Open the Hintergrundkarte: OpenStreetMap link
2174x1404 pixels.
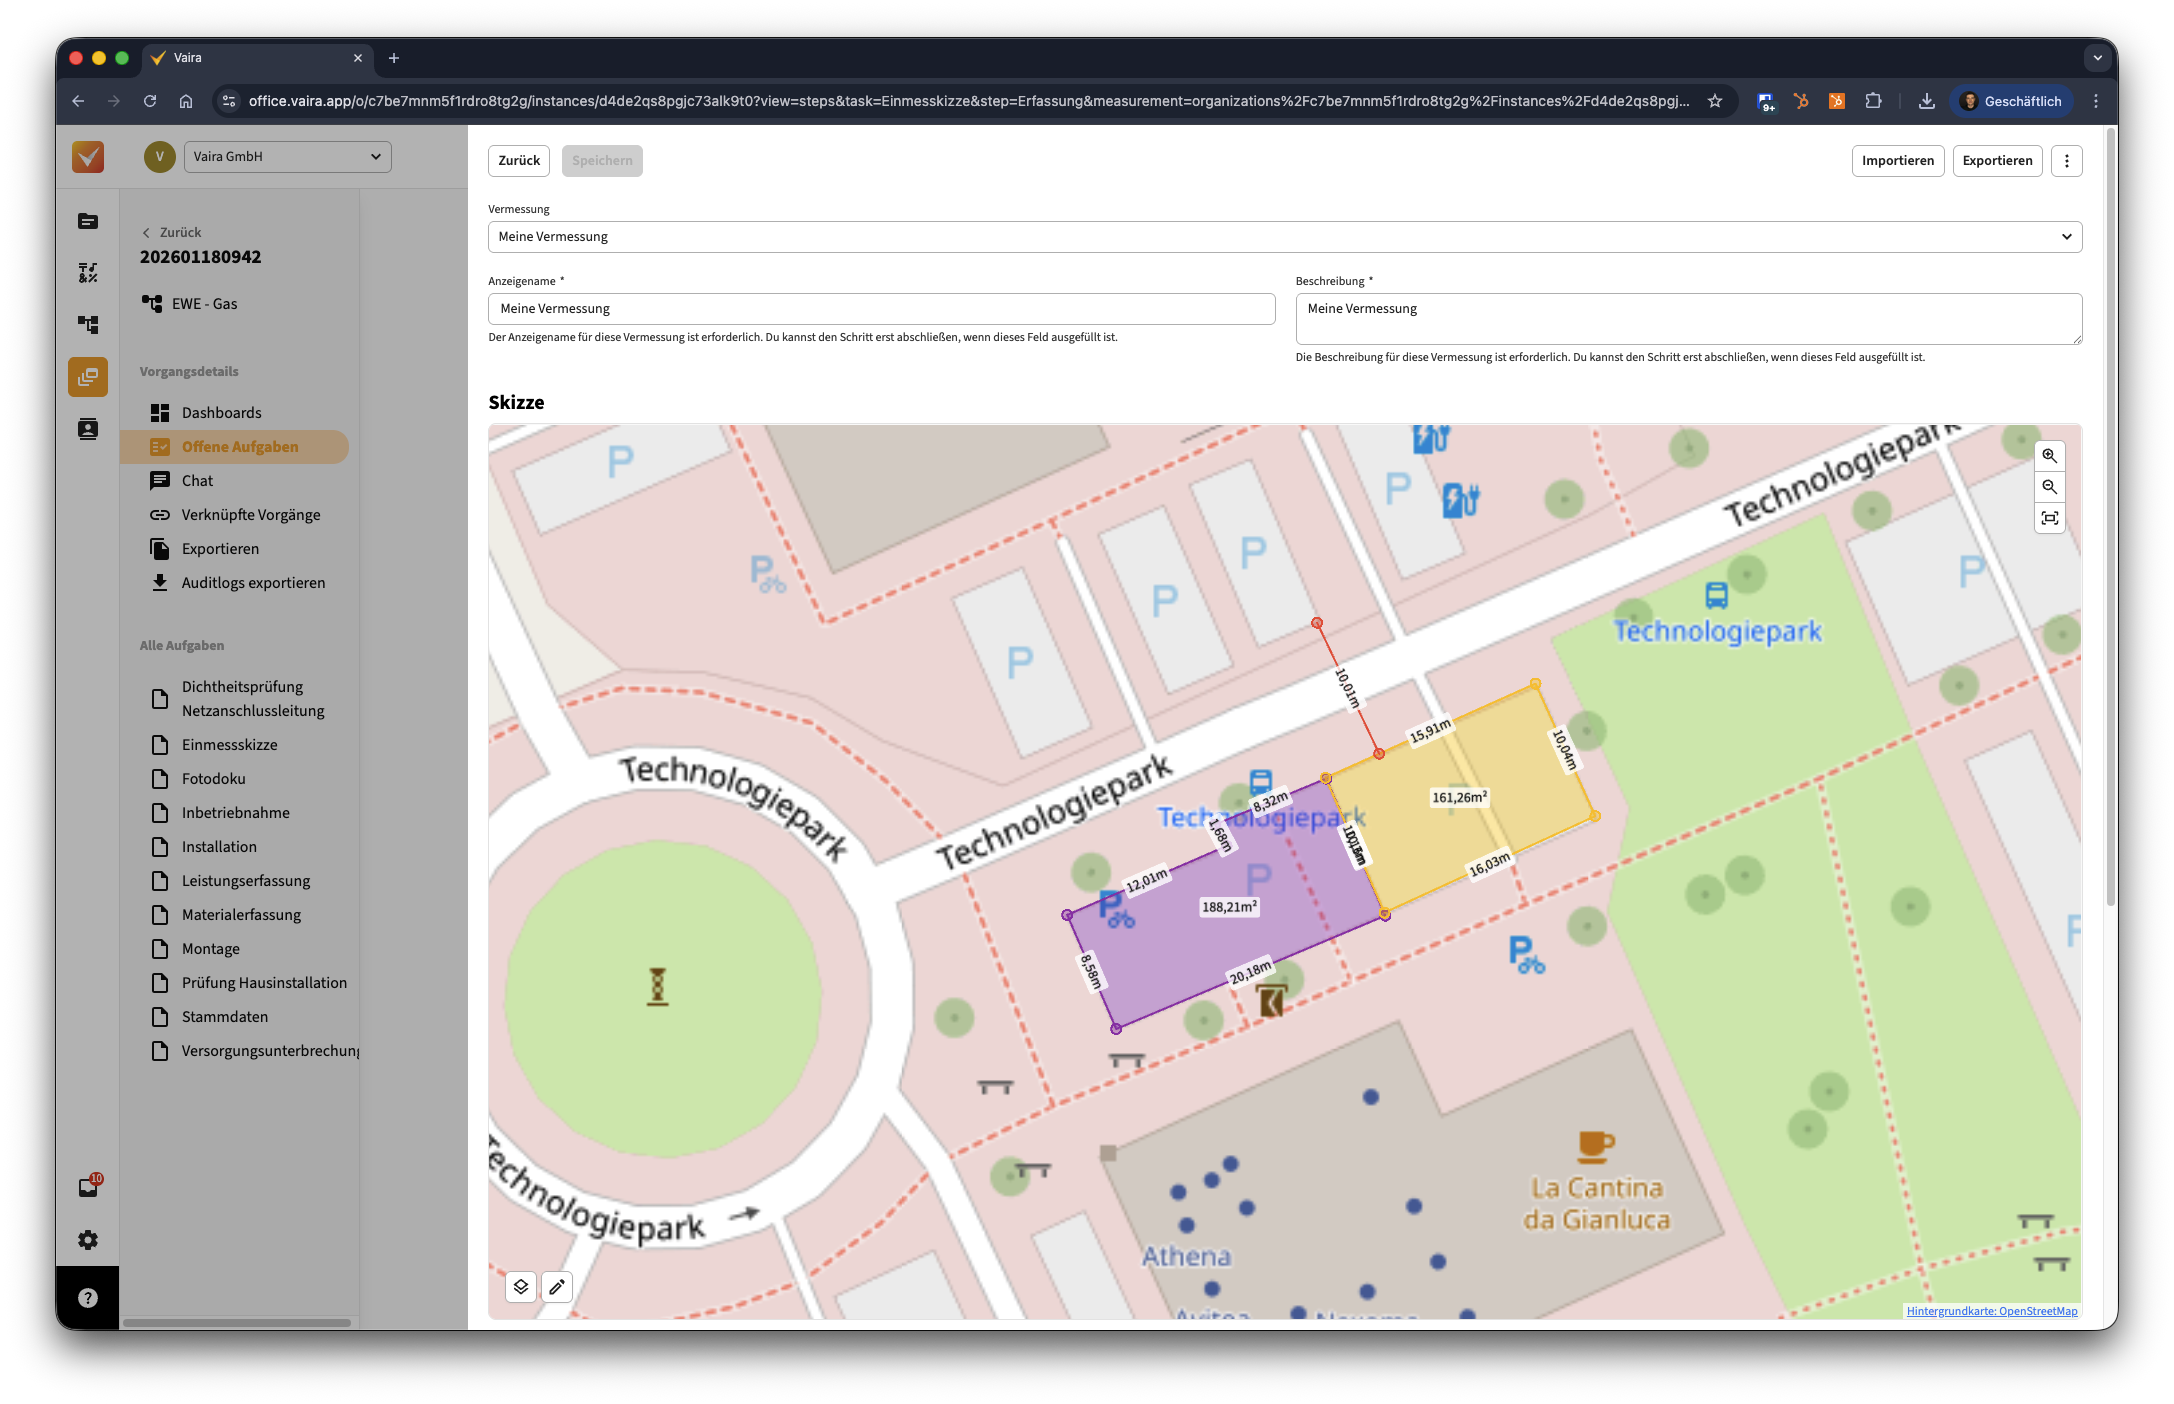point(1991,1311)
